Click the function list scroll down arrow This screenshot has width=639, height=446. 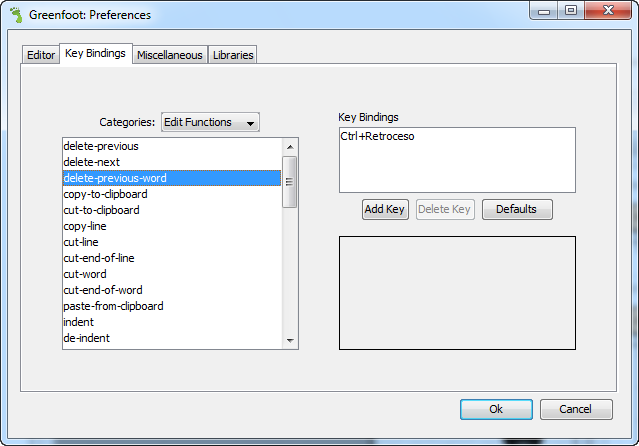click(x=290, y=340)
